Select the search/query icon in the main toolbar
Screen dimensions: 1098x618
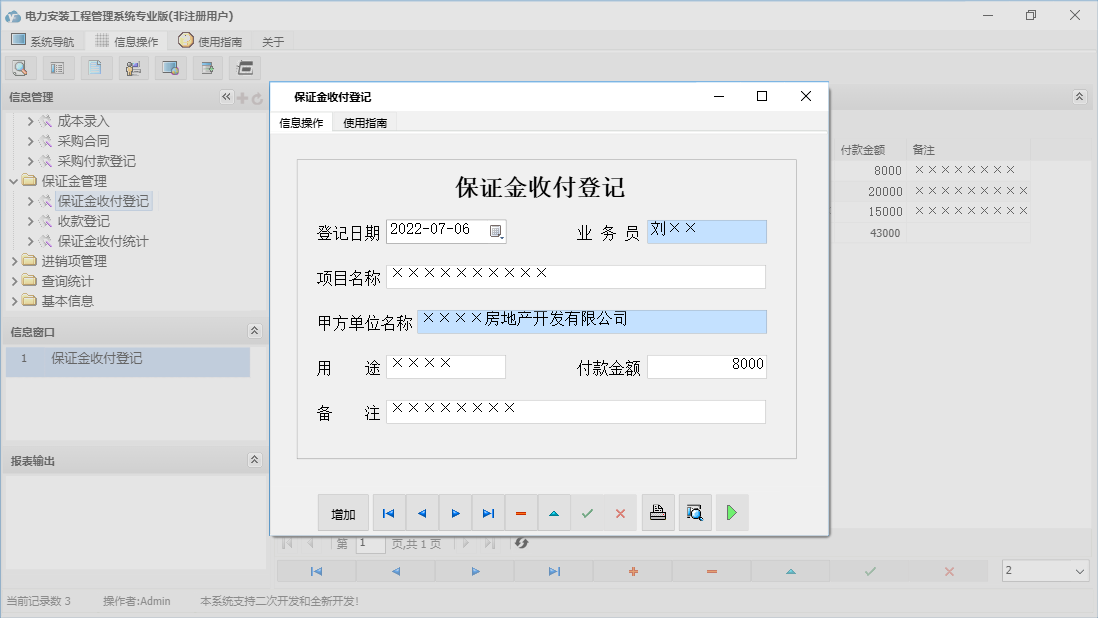20,67
